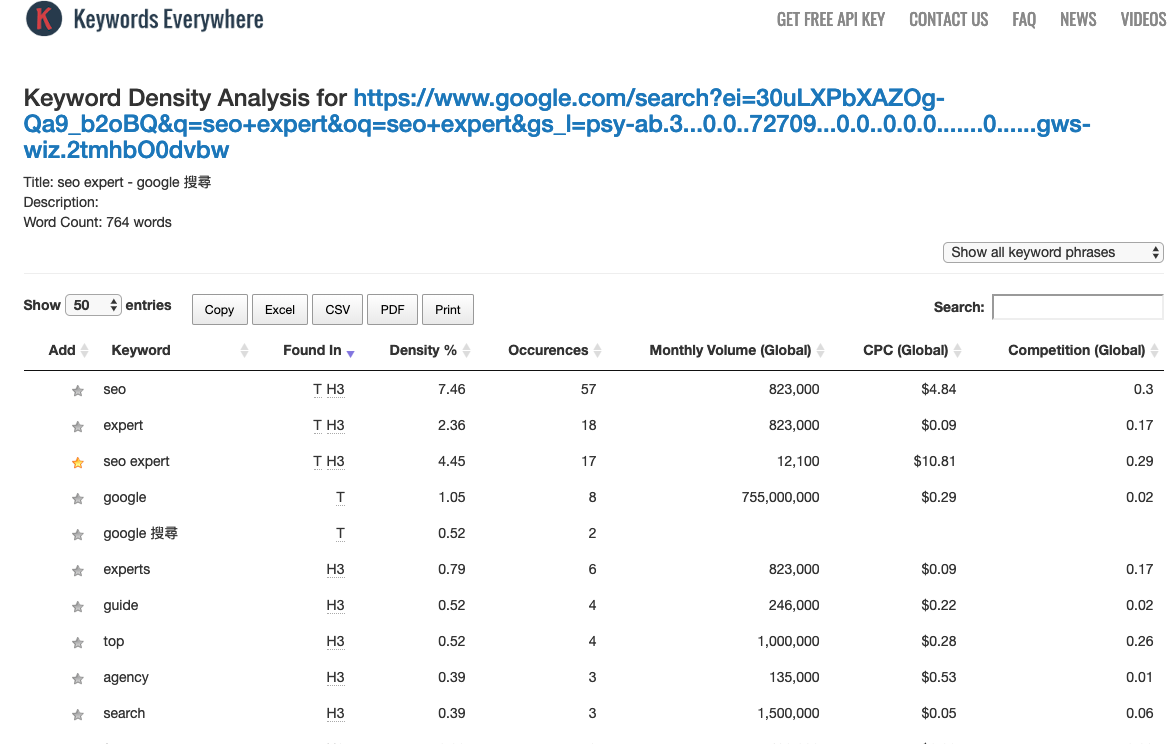
Task: Click density value 7.46
Action: [x=452, y=389]
